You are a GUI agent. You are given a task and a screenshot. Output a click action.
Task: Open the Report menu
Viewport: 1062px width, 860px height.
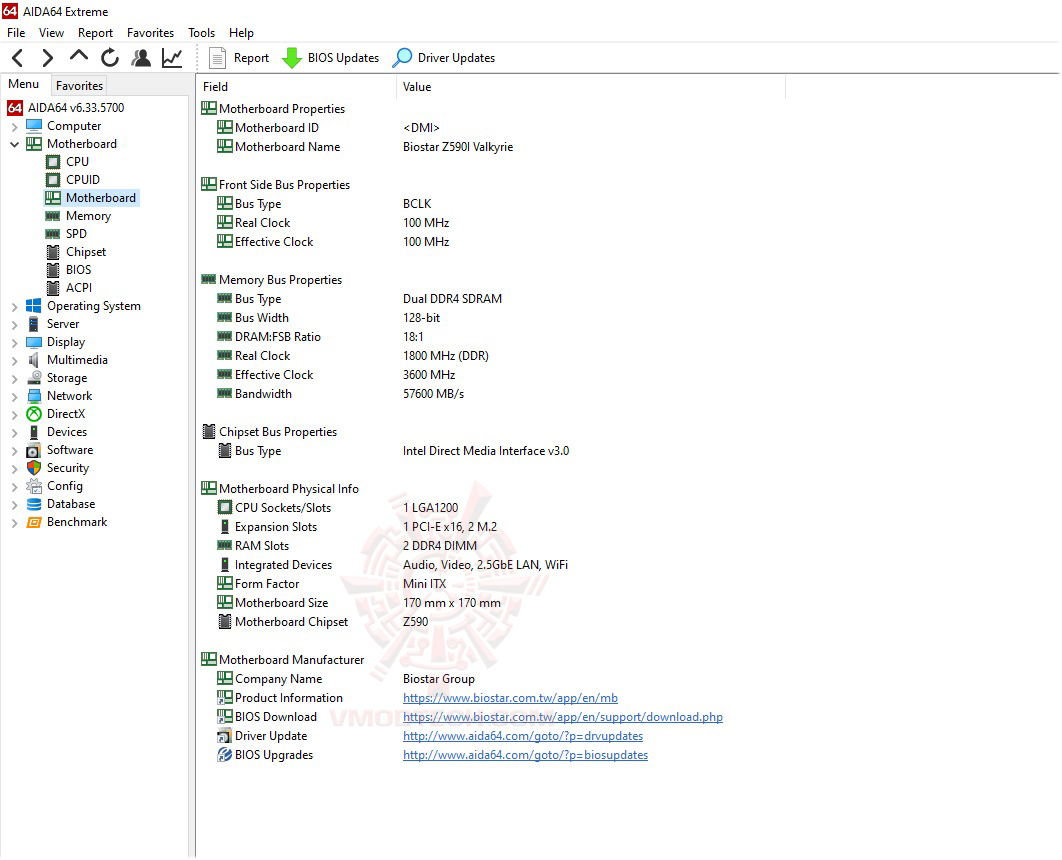point(95,33)
